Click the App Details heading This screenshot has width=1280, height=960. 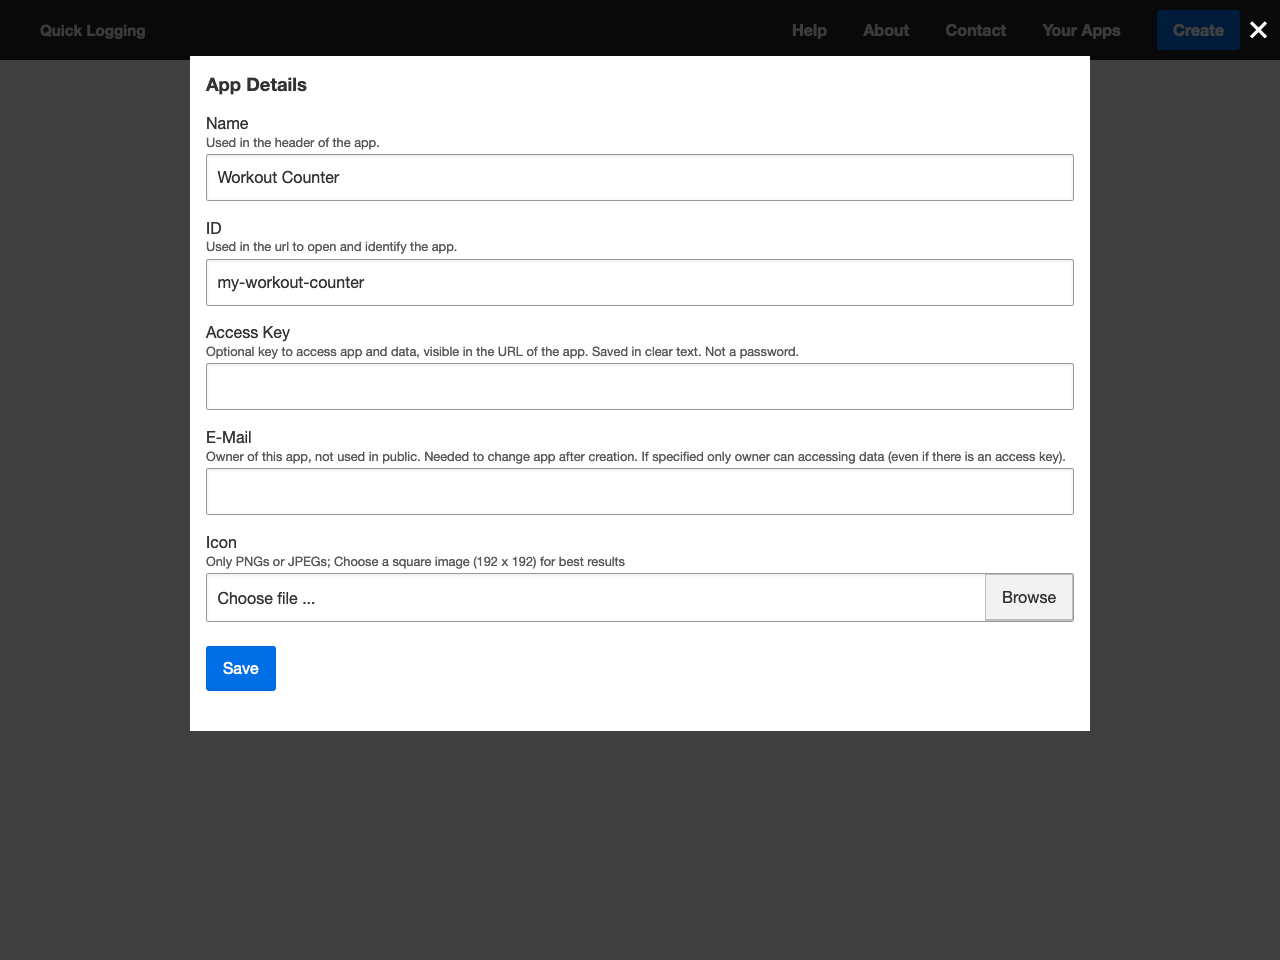pos(256,85)
